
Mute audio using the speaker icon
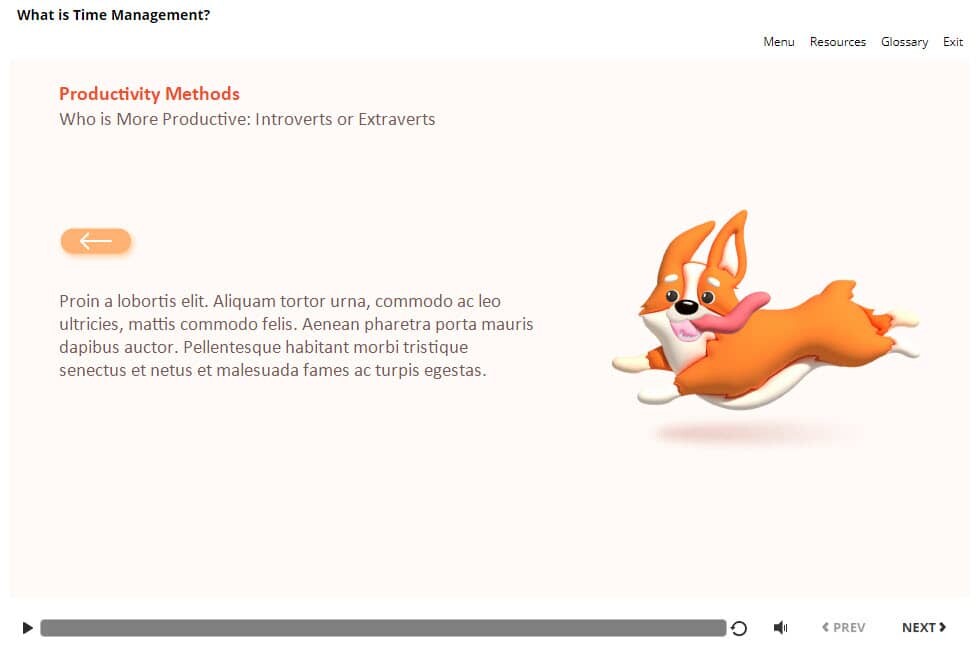click(780, 628)
